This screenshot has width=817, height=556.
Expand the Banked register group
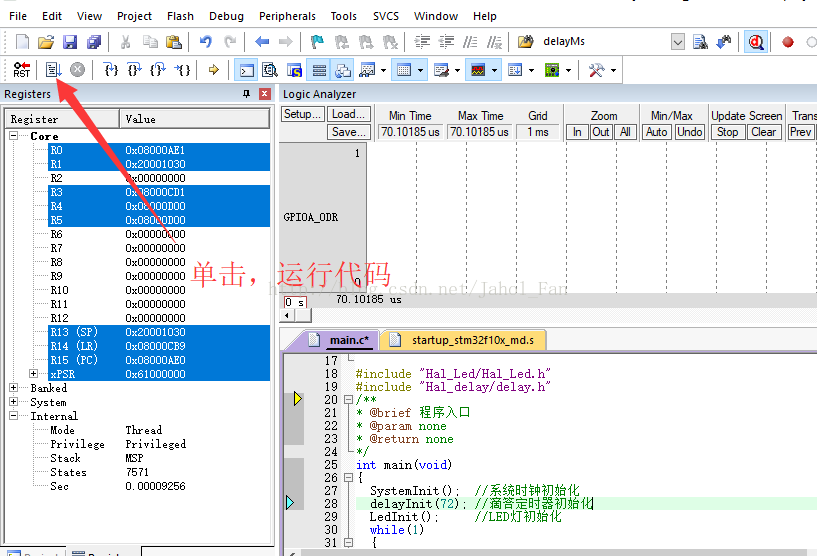pyautogui.click(x=14, y=388)
